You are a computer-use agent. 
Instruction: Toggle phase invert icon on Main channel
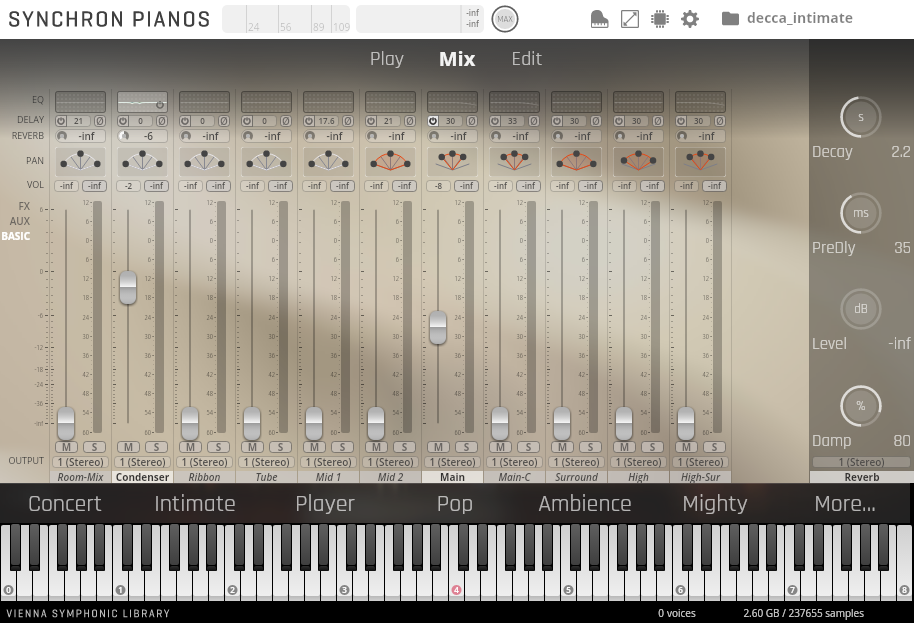coord(472,121)
